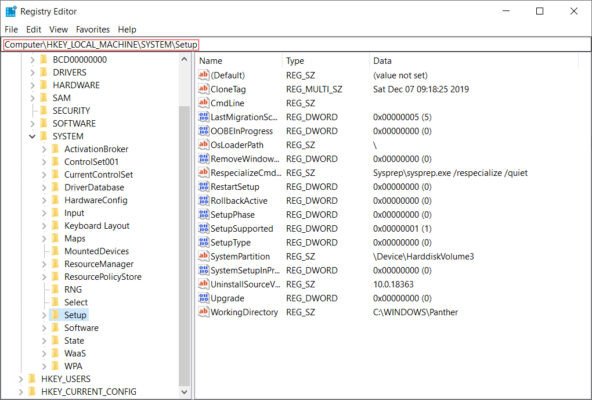Viewport: 592px width, 400px height.
Task: Click the SetupPhase DWORD icon
Action: (x=204, y=215)
